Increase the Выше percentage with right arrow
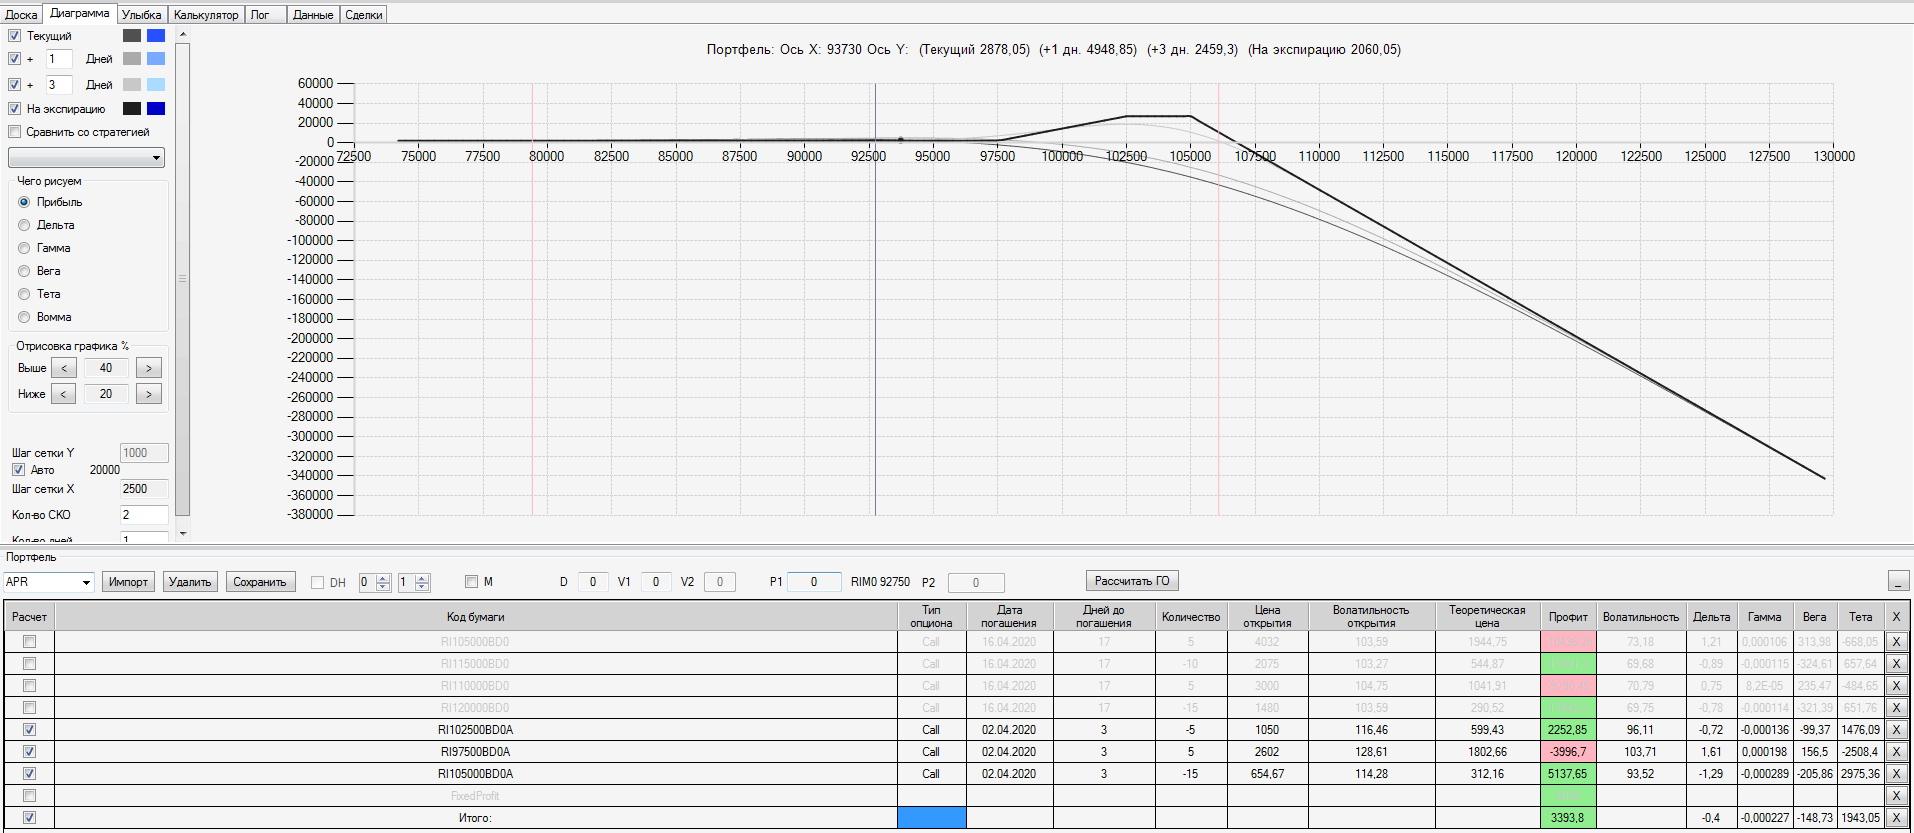This screenshot has width=1914, height=833. 149,368
